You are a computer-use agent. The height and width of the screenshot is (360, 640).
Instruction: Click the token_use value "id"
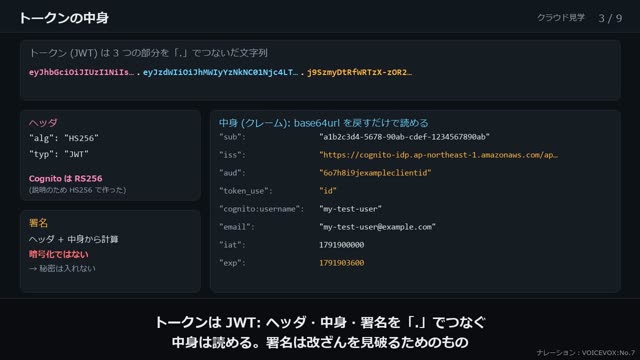click(328, 191)
